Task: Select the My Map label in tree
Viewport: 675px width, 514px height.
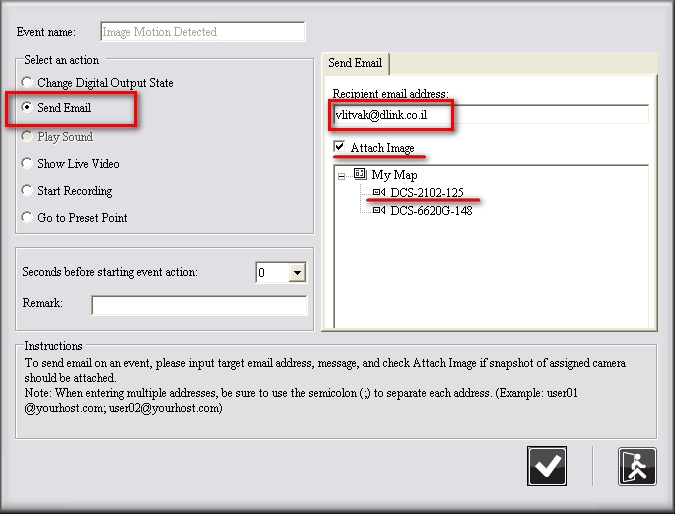Action: pos(395,175)
